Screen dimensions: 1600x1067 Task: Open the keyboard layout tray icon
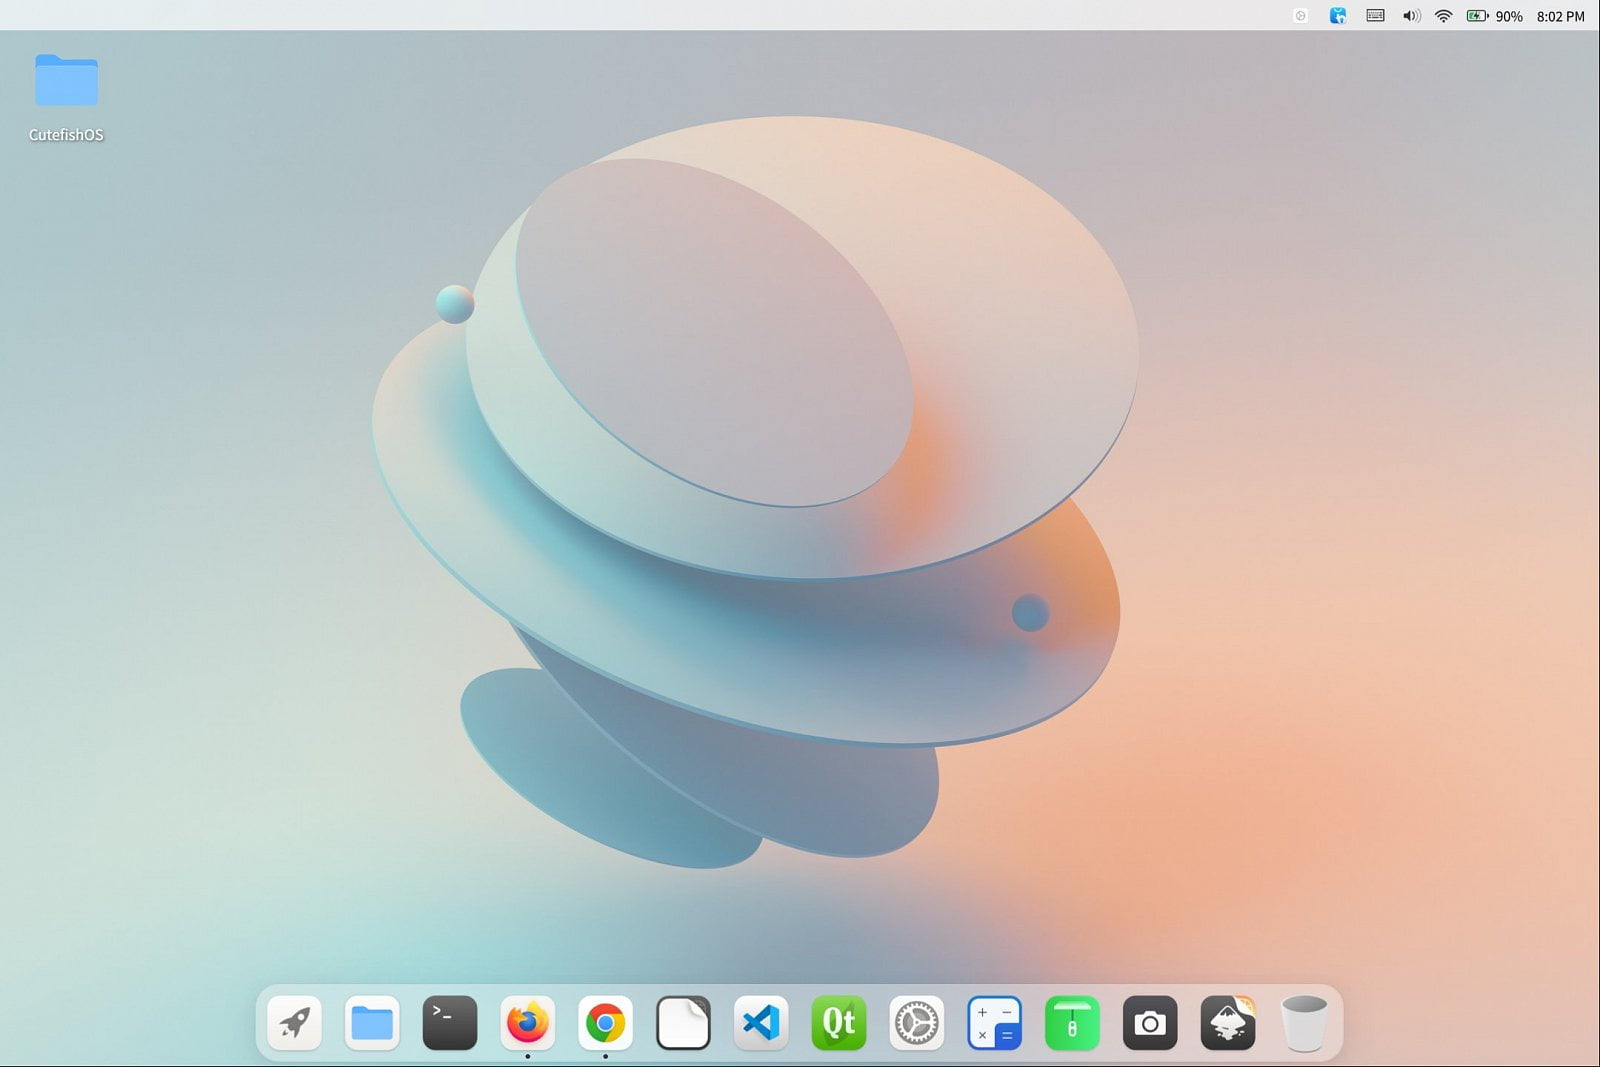coord(1375,16)
